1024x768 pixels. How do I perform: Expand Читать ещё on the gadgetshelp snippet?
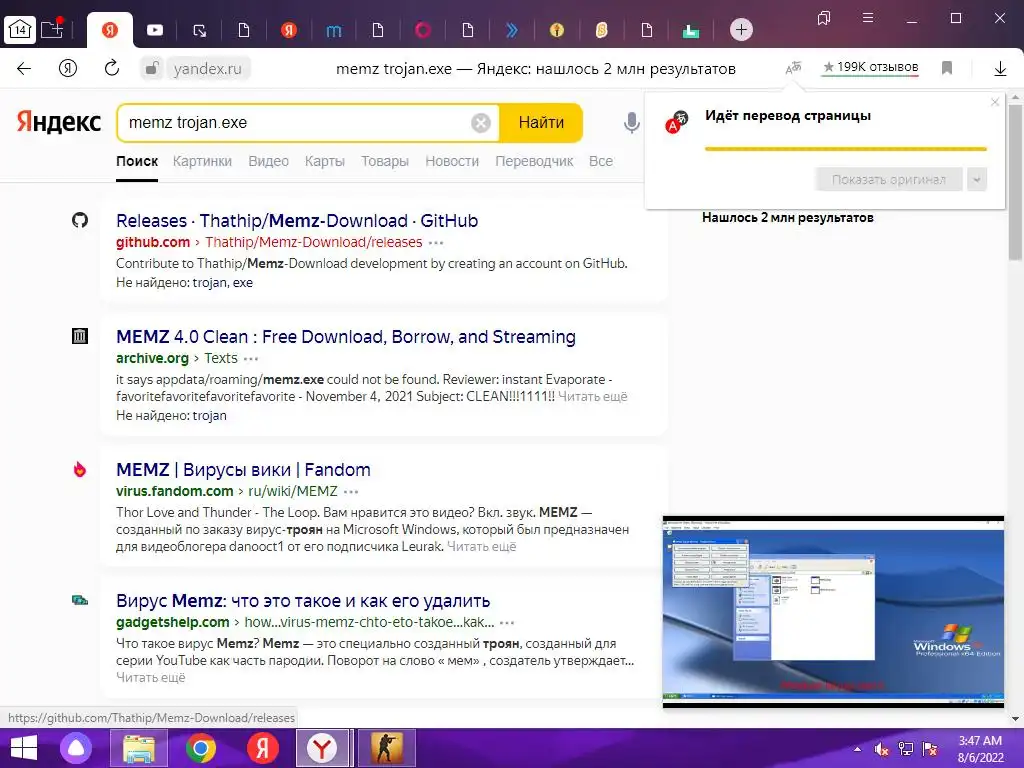151,678
